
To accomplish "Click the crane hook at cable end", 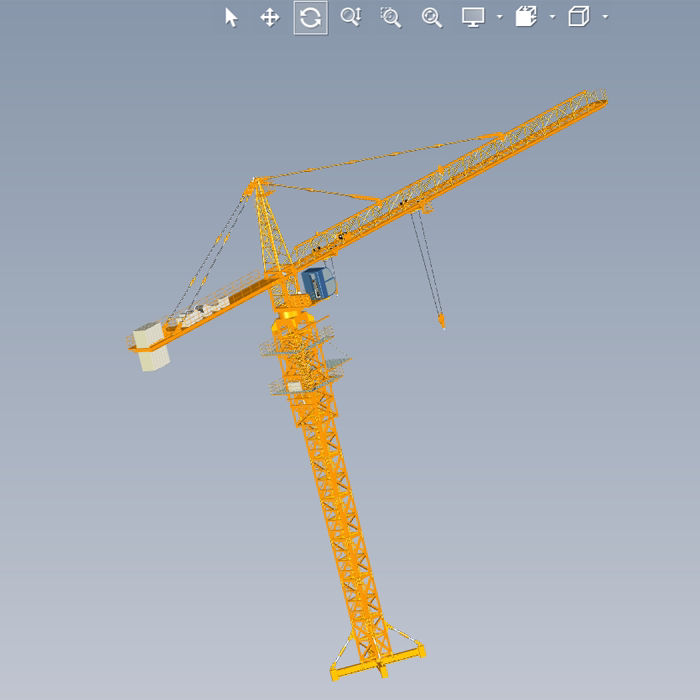I will click(442, 321).
